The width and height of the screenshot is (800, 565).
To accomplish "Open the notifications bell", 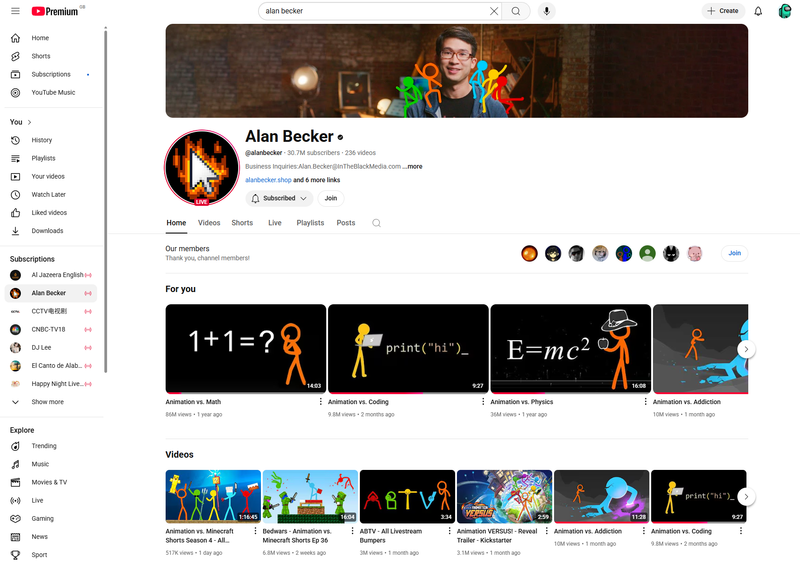I will [x=758, y=11].
